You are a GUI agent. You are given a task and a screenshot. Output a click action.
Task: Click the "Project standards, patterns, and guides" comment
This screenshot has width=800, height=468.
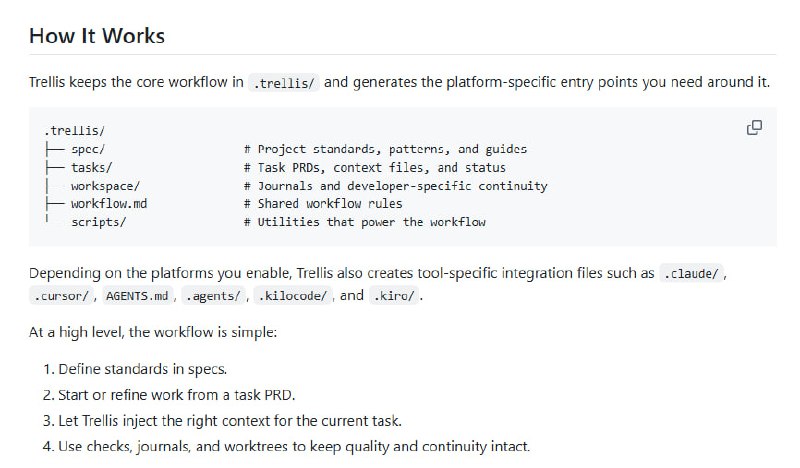tap(384, 149)
